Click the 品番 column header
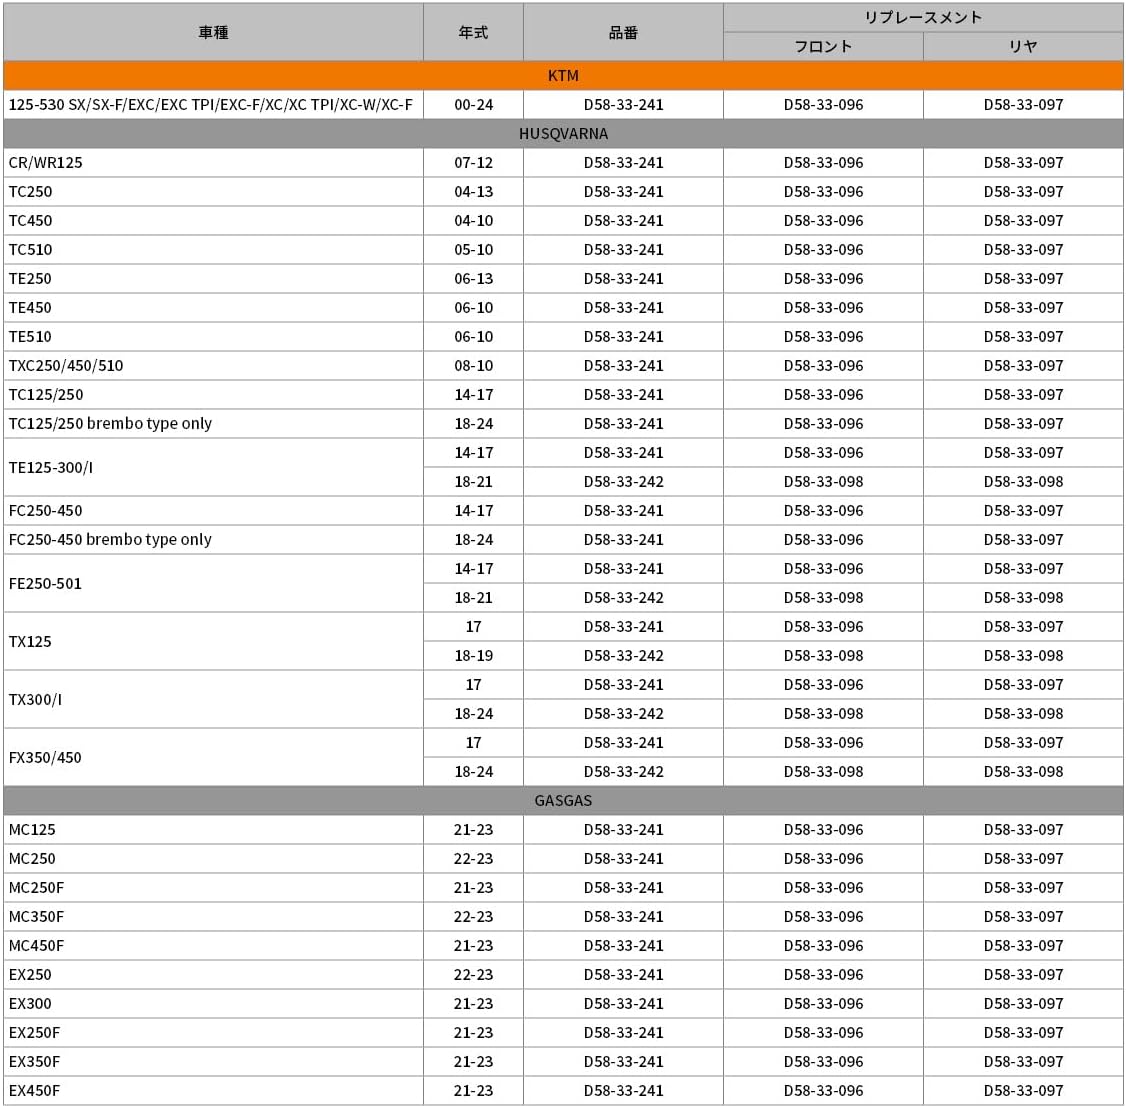The image size is (1126, 1108). click(x=623, y=32)
